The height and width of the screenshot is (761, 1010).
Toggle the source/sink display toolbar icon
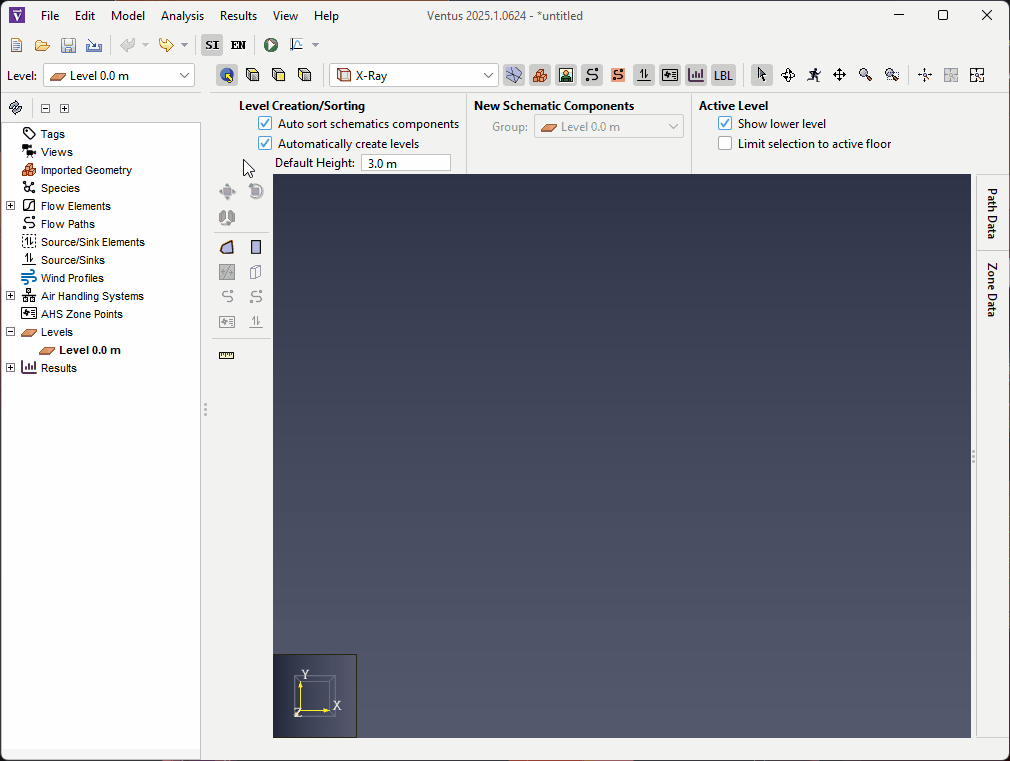(x=644, y=75)
